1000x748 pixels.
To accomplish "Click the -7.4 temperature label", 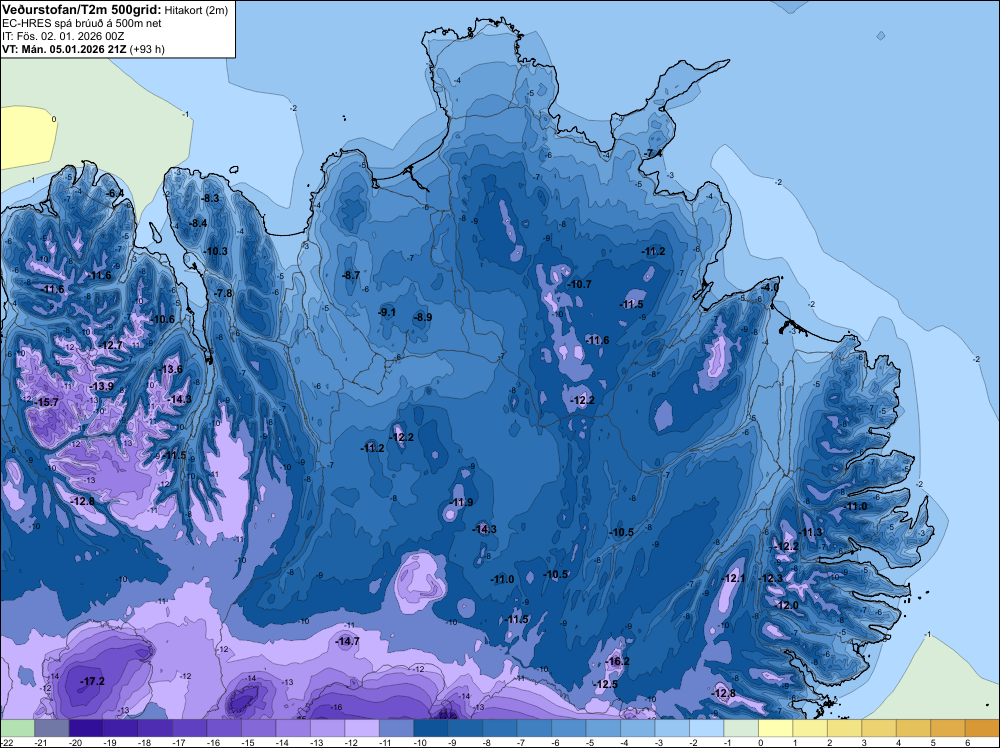I will click(x=652, y=154).
